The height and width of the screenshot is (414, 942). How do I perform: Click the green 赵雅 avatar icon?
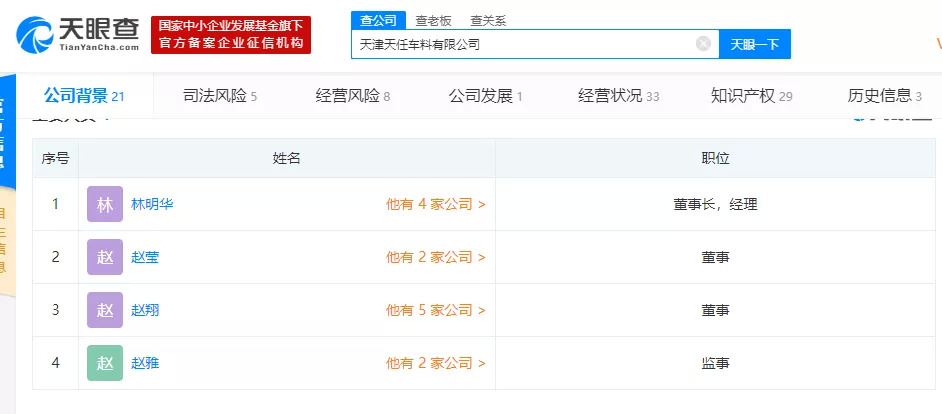[105, 363]
